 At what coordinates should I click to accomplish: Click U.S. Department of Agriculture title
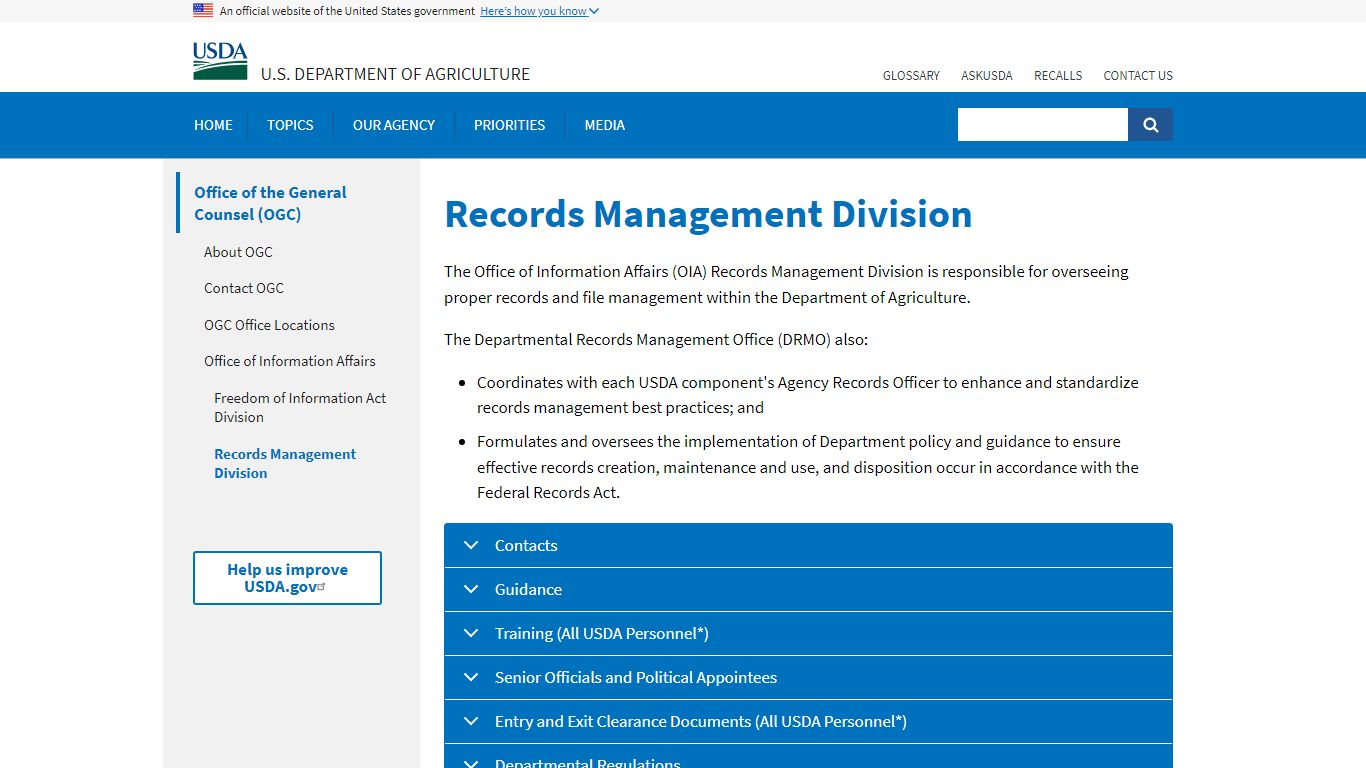[x=396, y=74]
